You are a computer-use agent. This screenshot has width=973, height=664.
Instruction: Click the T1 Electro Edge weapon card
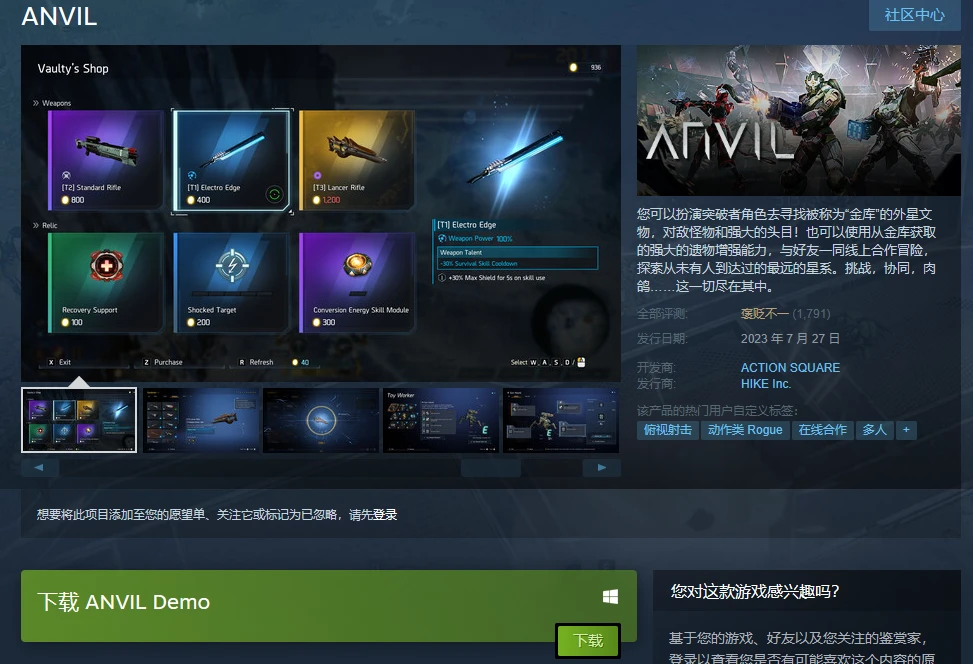pyautogui.click(x=231, y=161)
